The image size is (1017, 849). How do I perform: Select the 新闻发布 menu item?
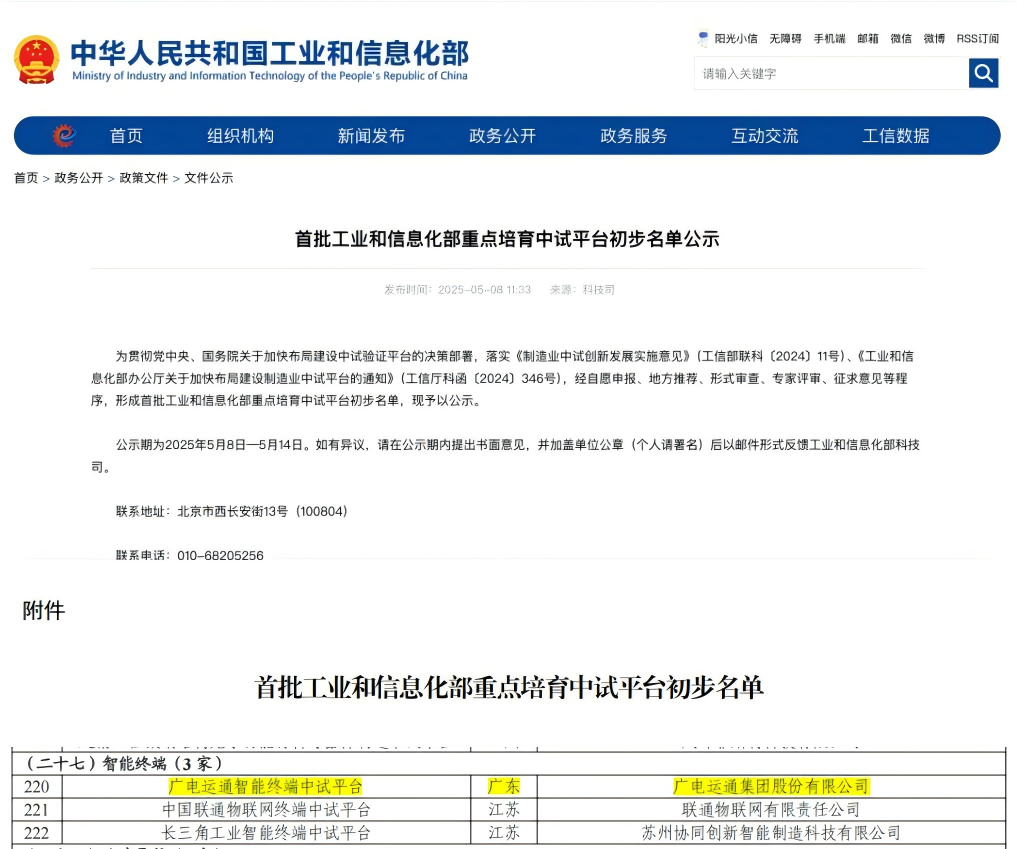pyautogui.click(x=371, y=135)
